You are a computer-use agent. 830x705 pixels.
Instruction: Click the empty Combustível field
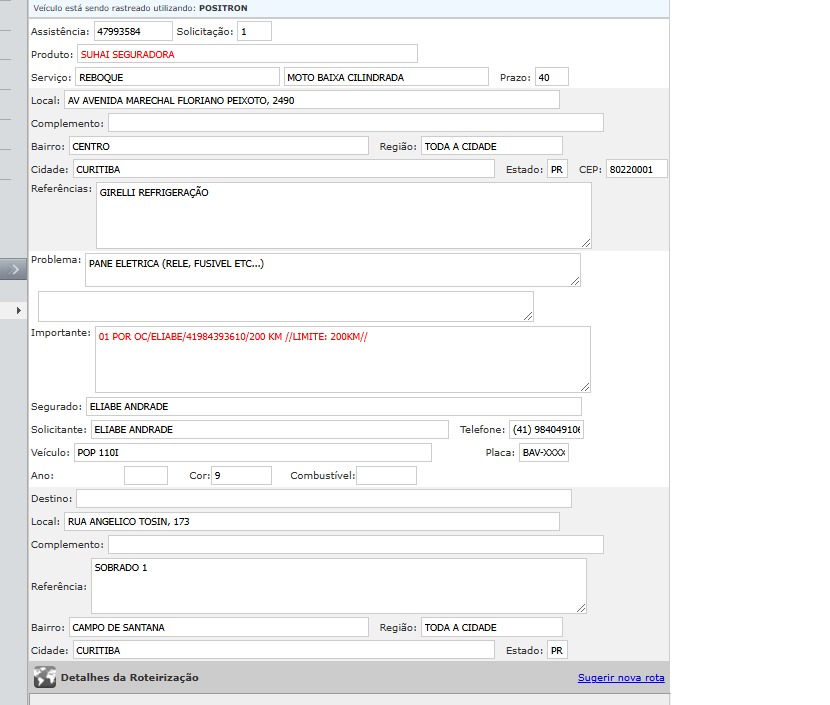[386, 476]
